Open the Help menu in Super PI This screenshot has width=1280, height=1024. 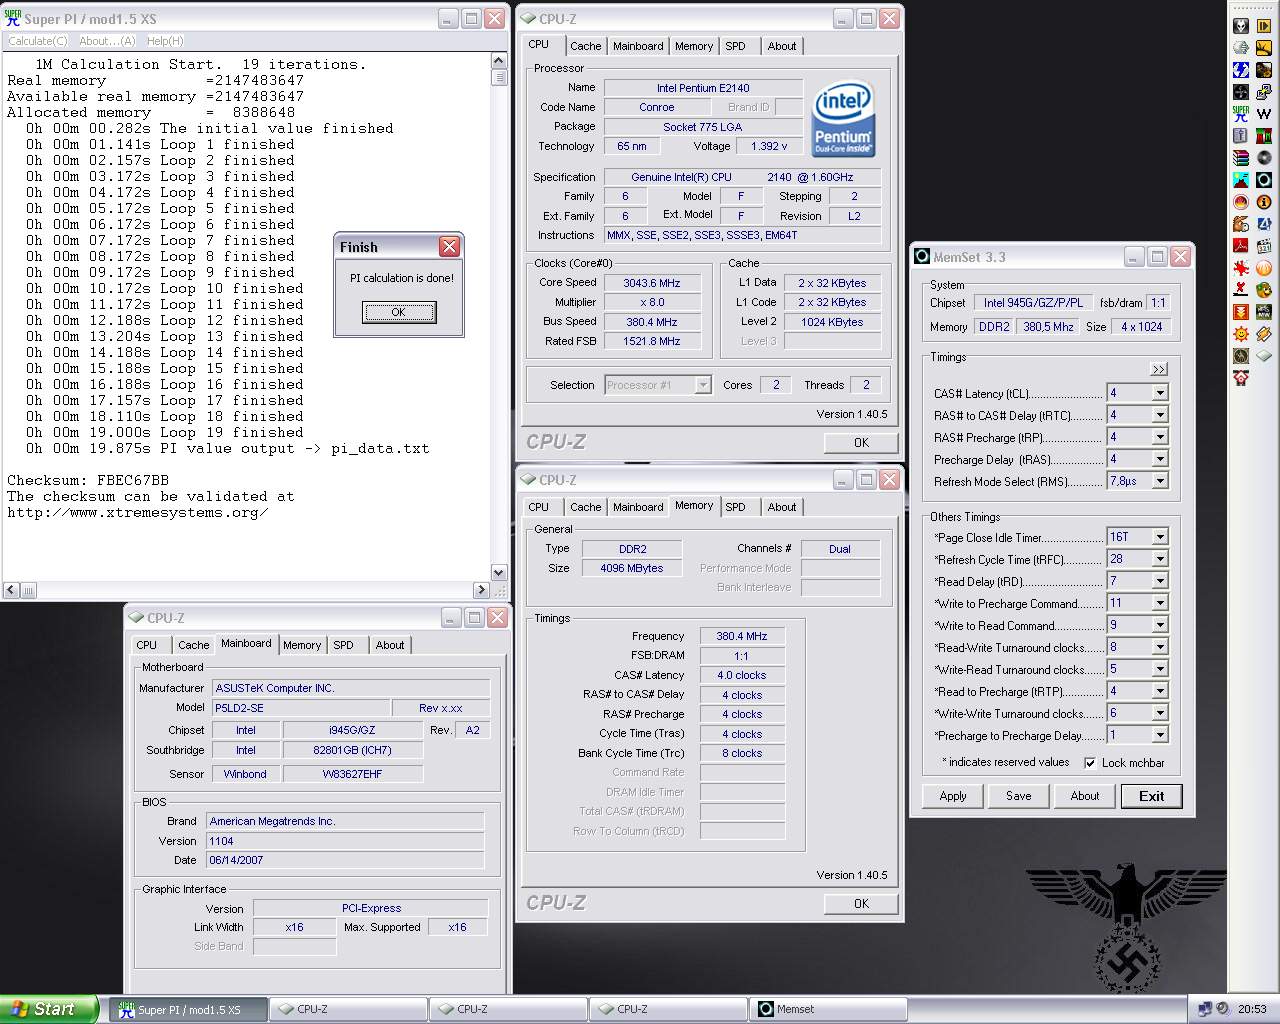pyautogui.click(x=165, y=41)
